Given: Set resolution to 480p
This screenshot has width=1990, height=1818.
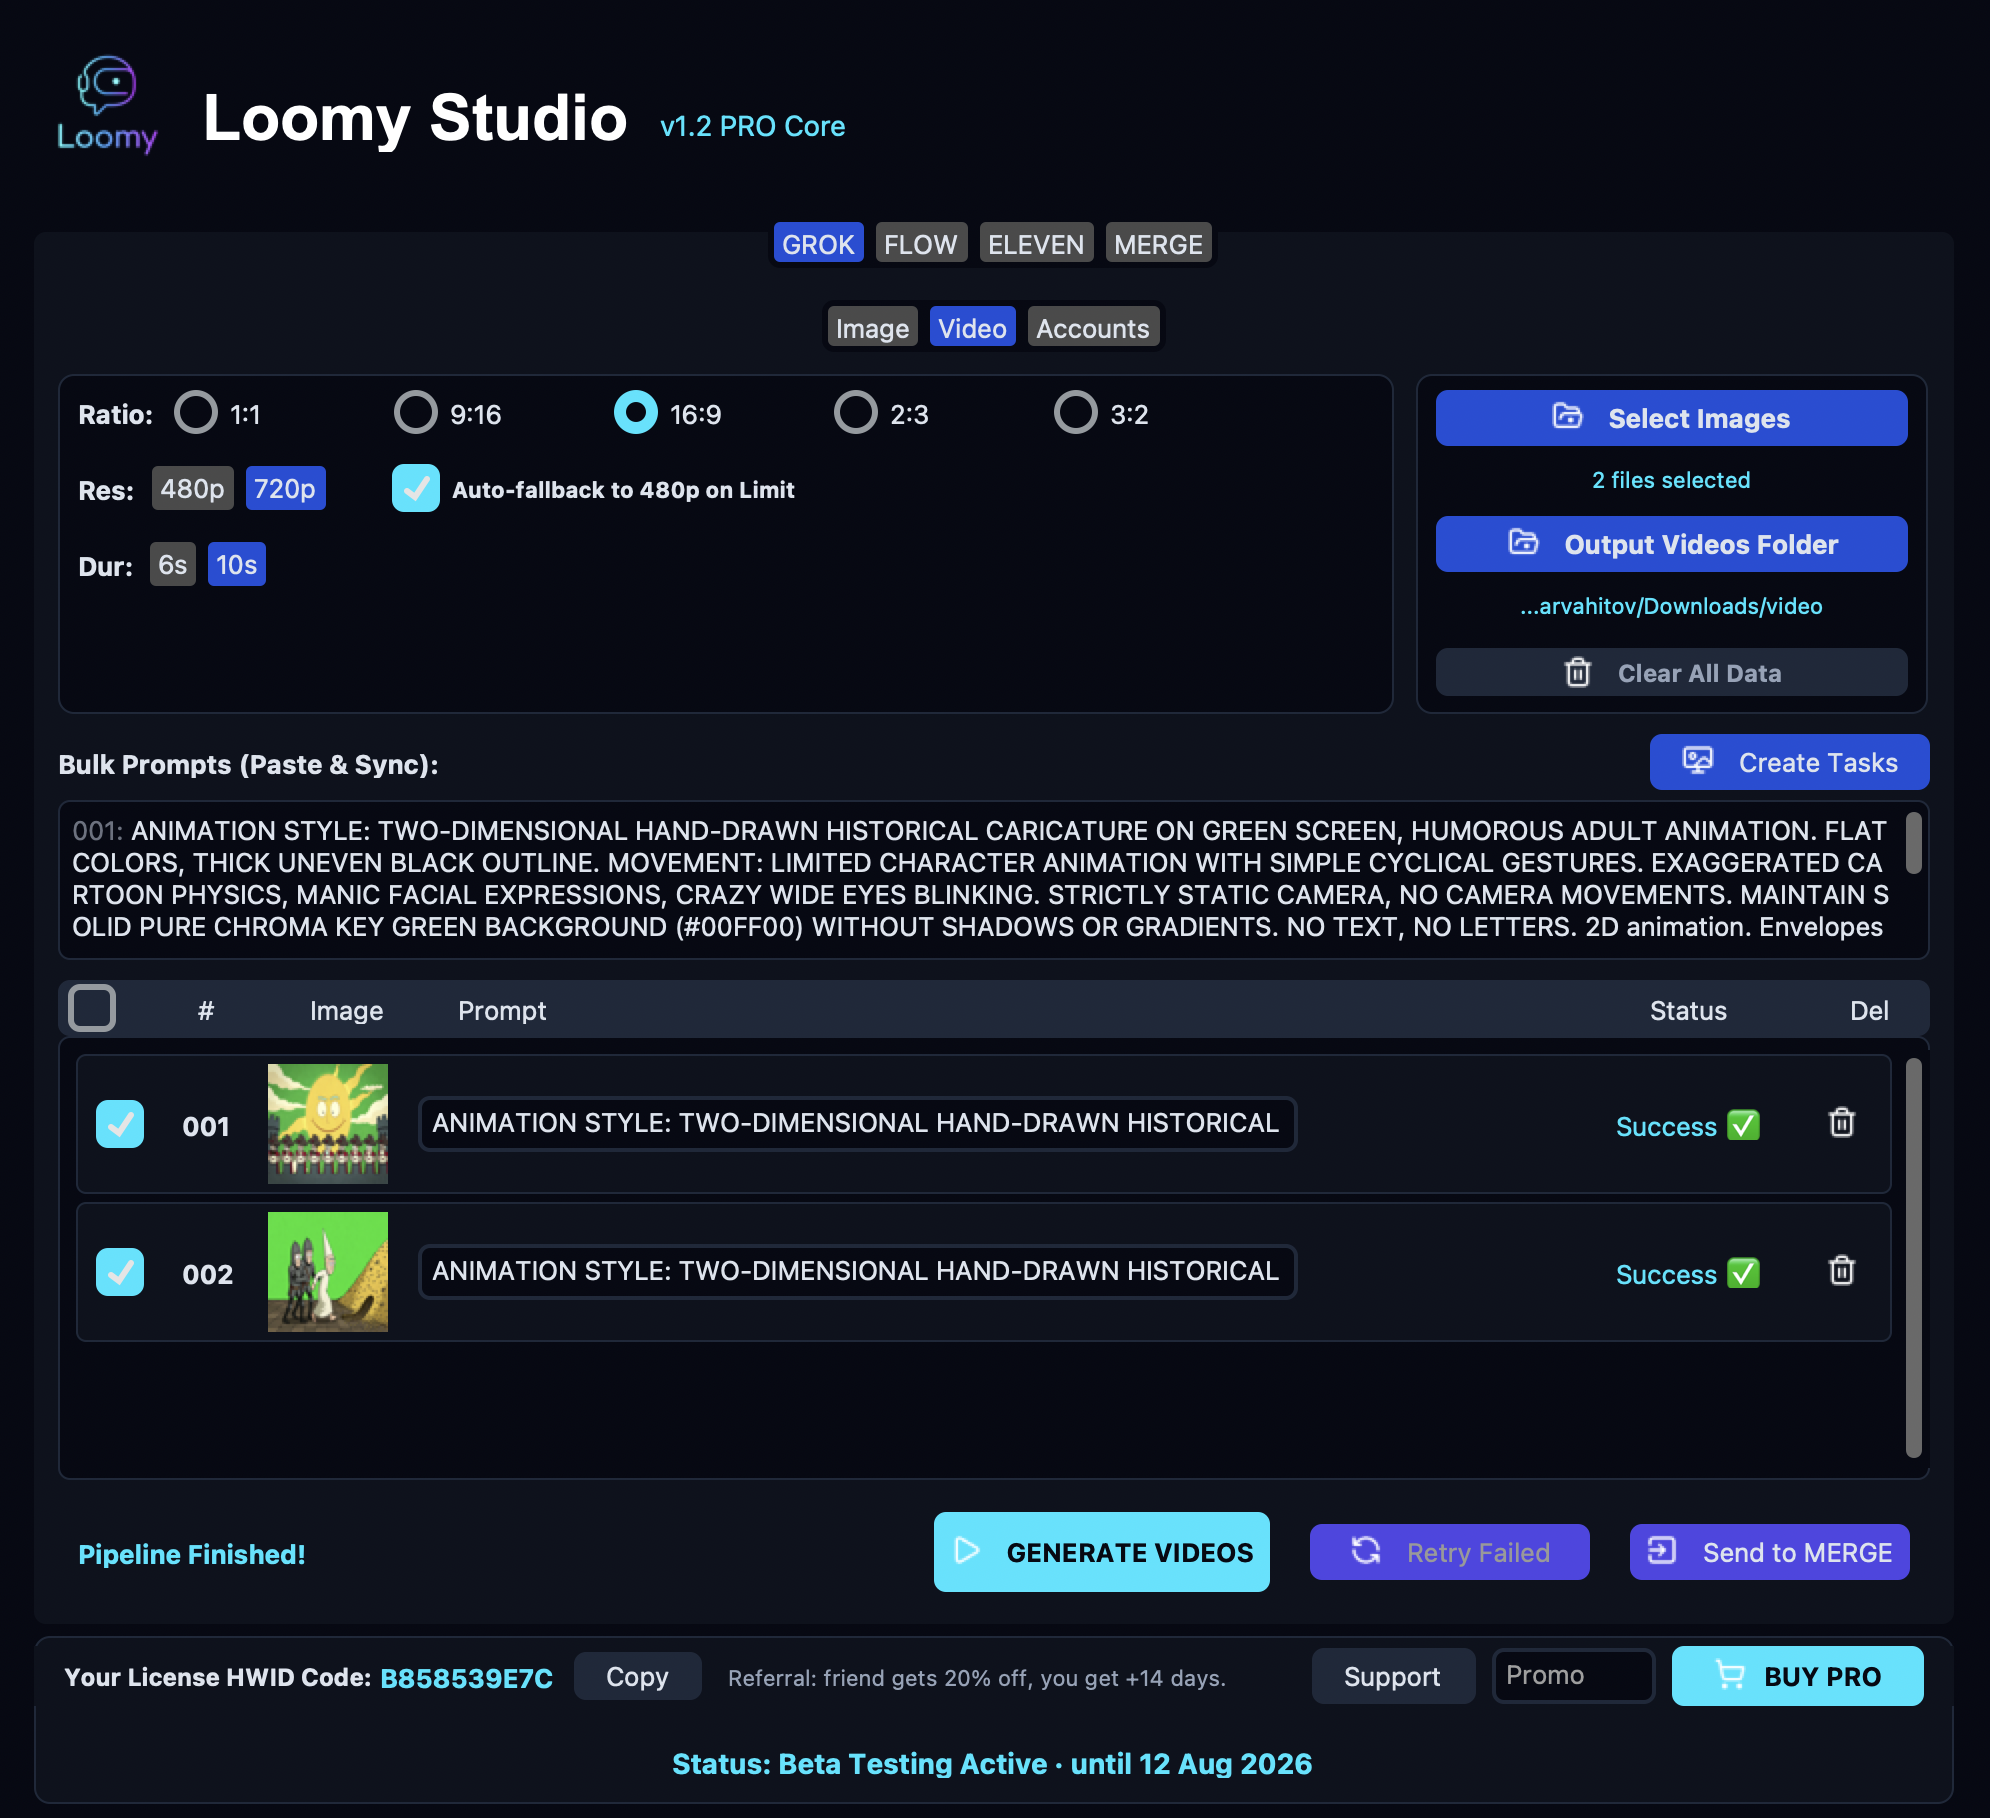Looking at the screenshot, I should (192, 488).
